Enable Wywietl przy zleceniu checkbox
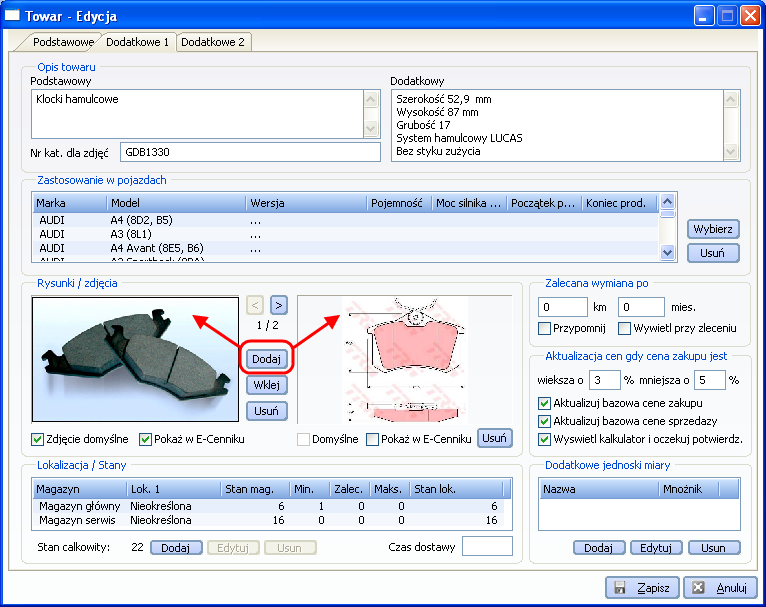 [624, 329]
